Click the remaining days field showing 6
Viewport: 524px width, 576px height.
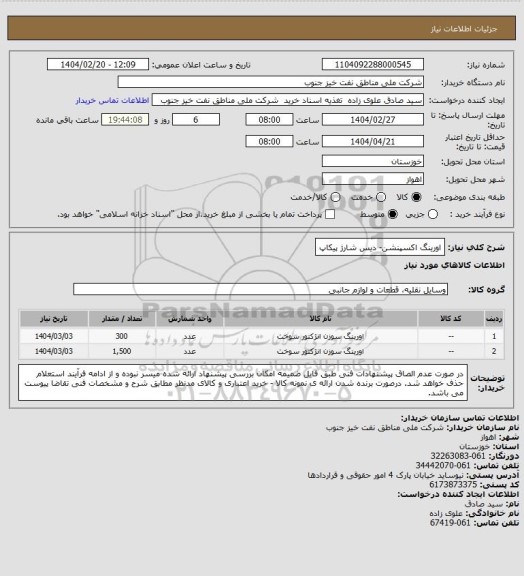click(x=196, y=120)
